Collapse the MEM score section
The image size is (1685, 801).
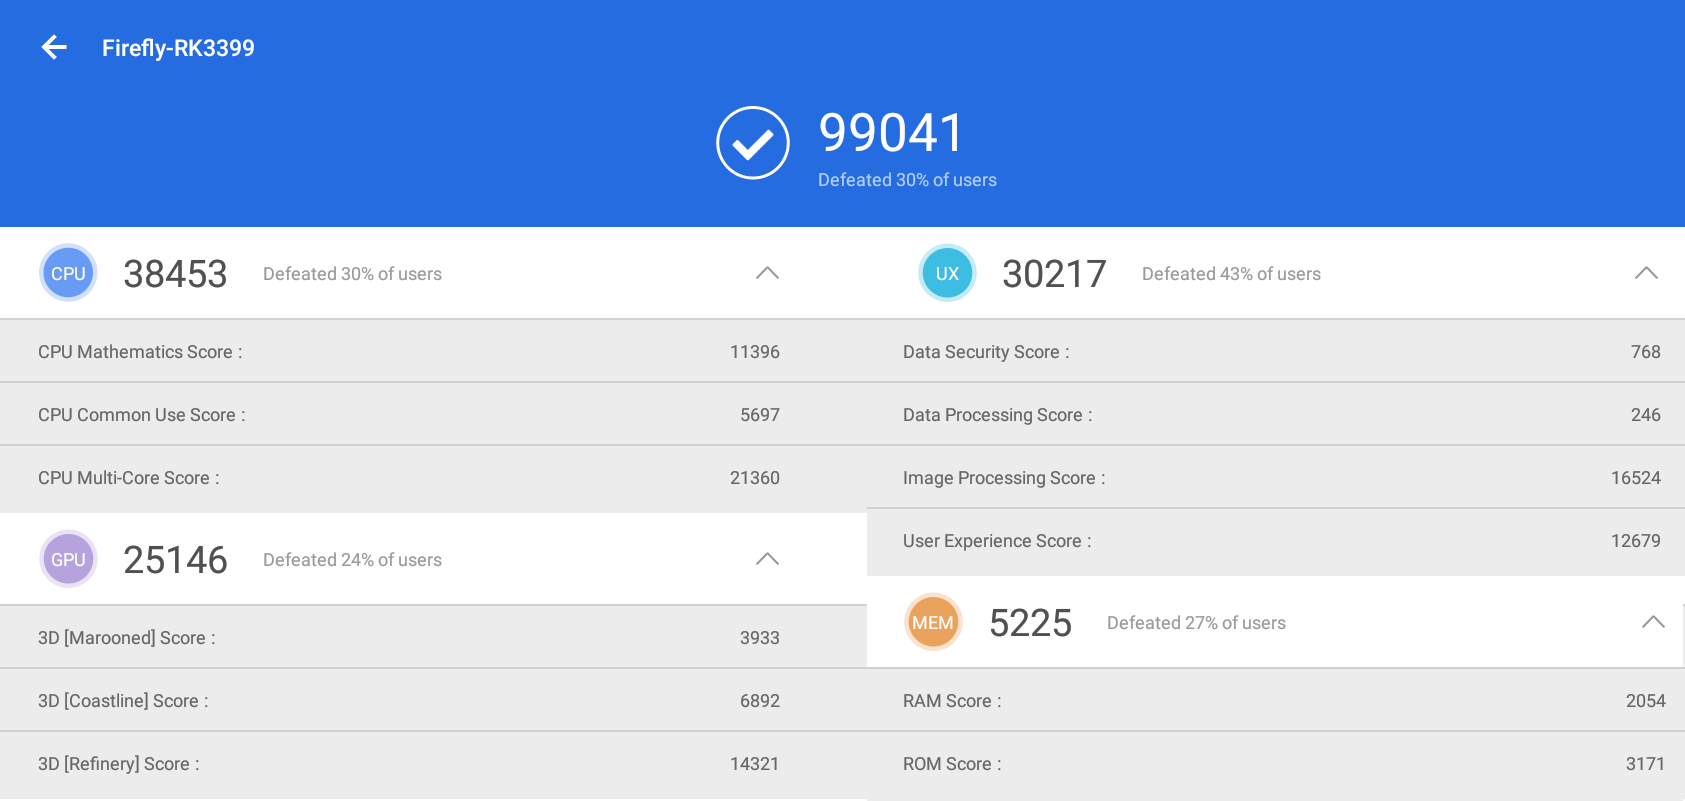[1653, 622]
